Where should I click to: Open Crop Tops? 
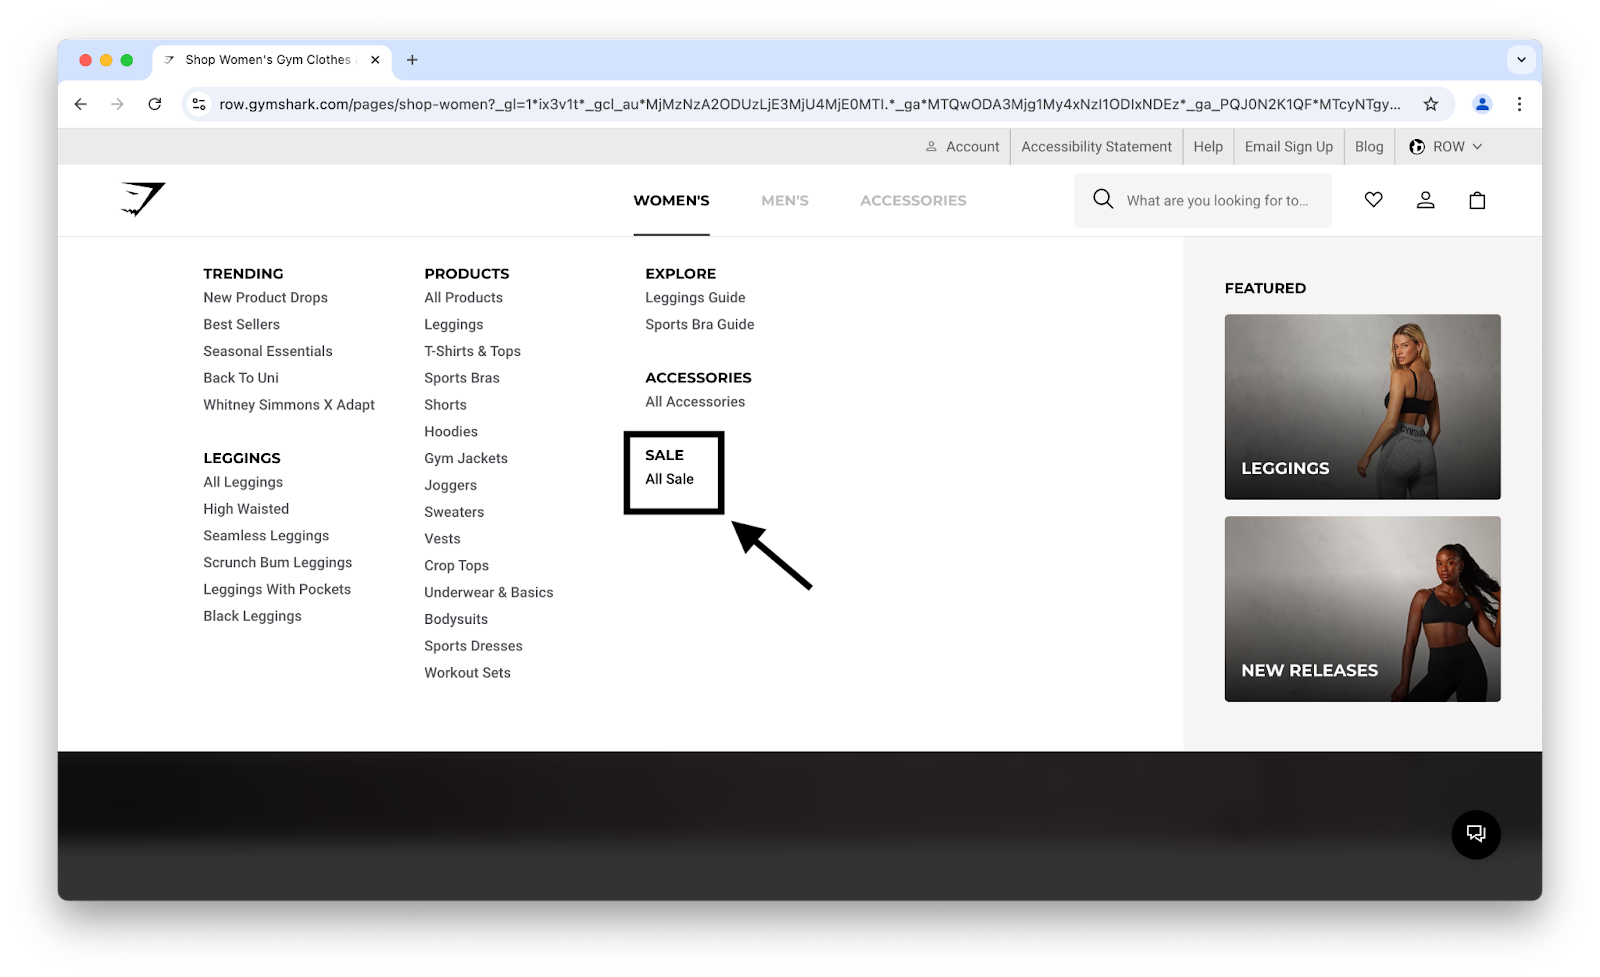pos(456,566)
